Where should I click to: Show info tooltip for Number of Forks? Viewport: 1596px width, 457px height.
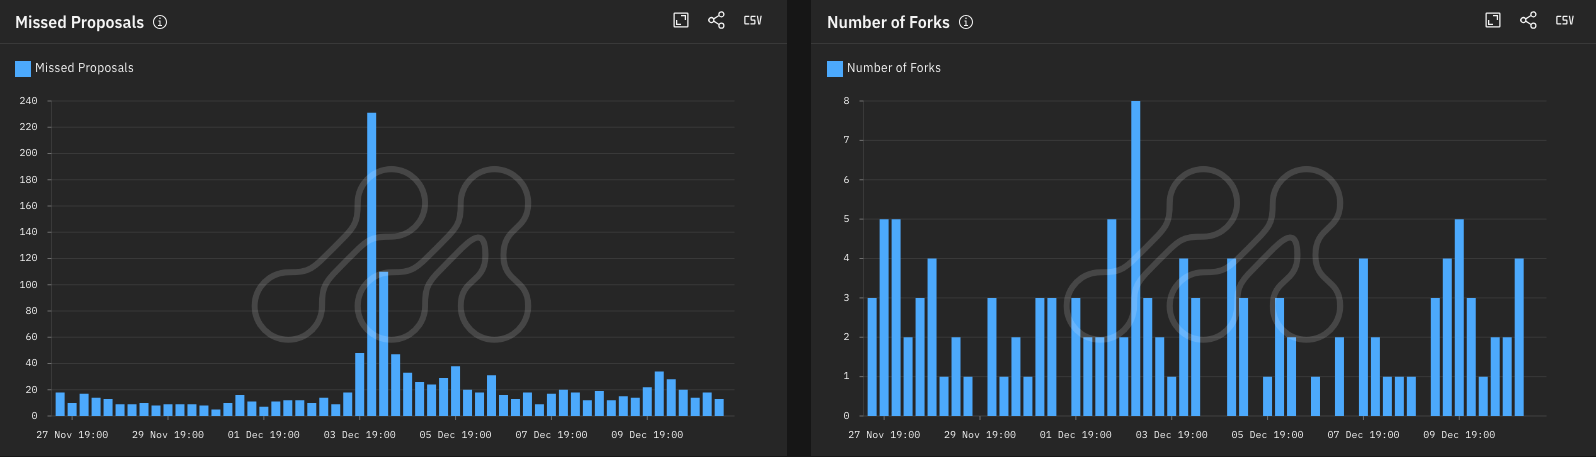pyautogui.click(x=966, y=22)
